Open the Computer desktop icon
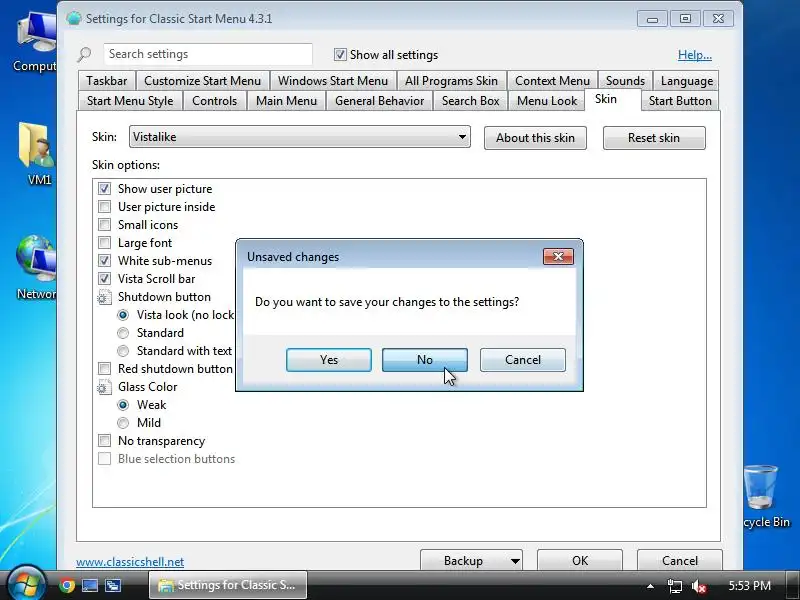Viewport: 800px width, 600px height. 36,43
